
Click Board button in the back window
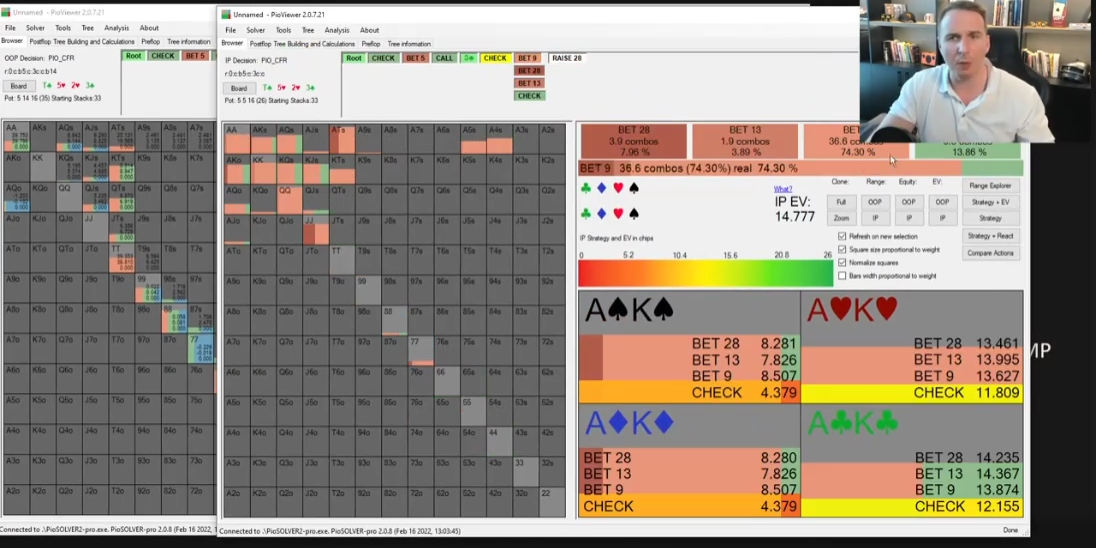[x=18, y=86]
